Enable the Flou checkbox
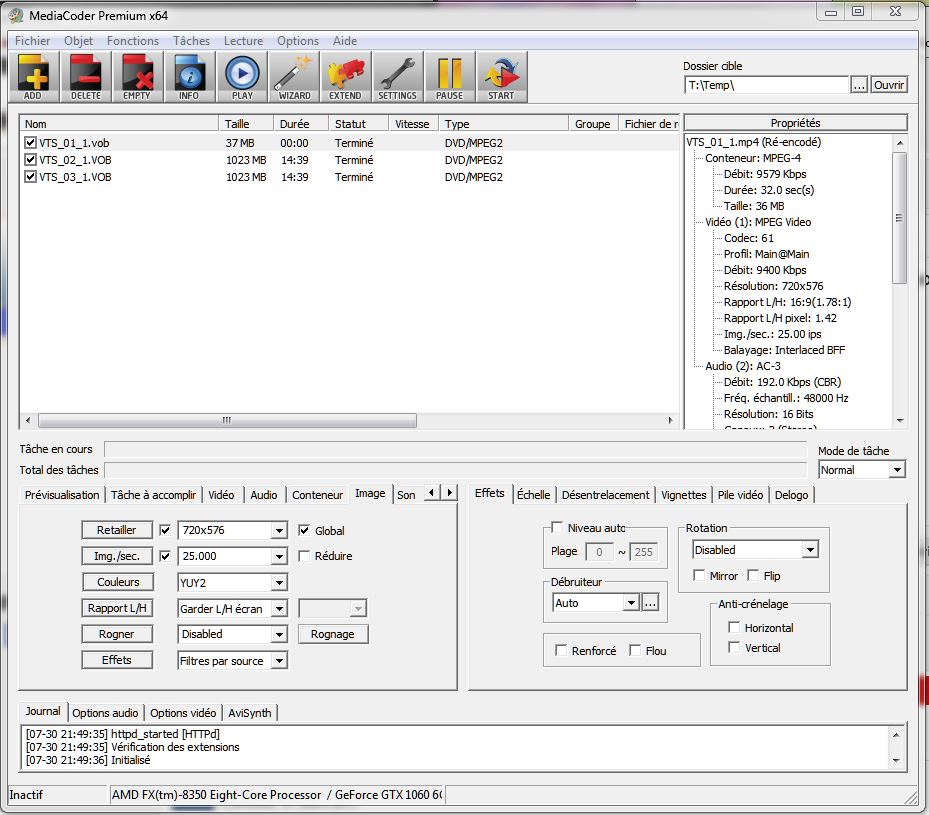Image resolution: width=929 pixels, height=815 pixels. [635, 650]
